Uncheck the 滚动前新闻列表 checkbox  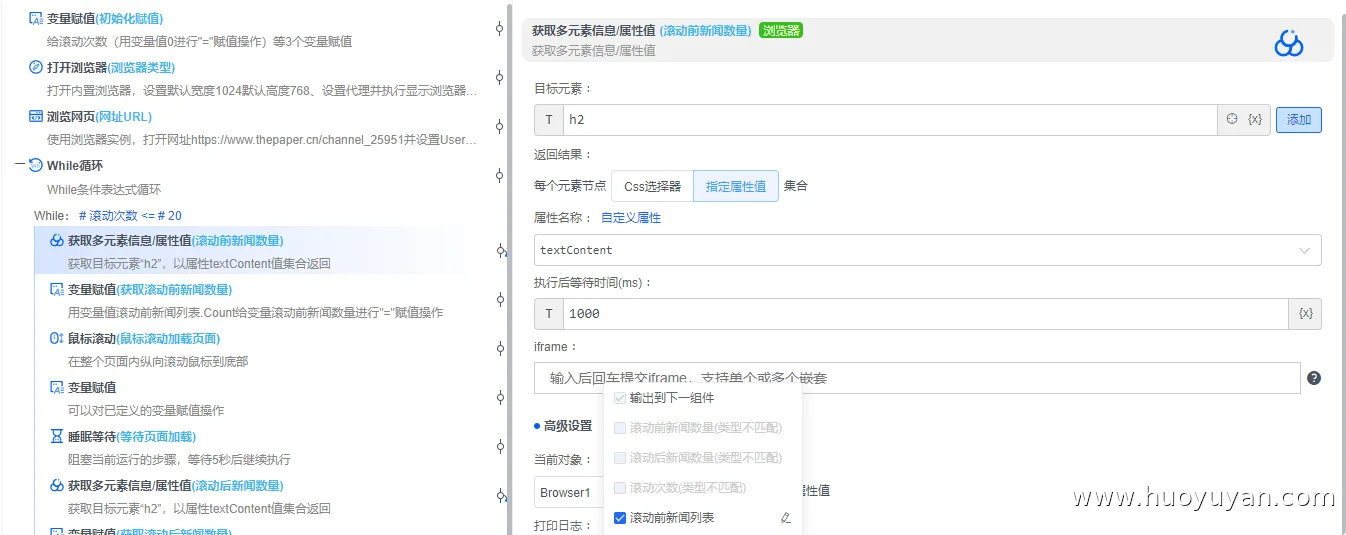pyautogui.click(x=620, y=518)
